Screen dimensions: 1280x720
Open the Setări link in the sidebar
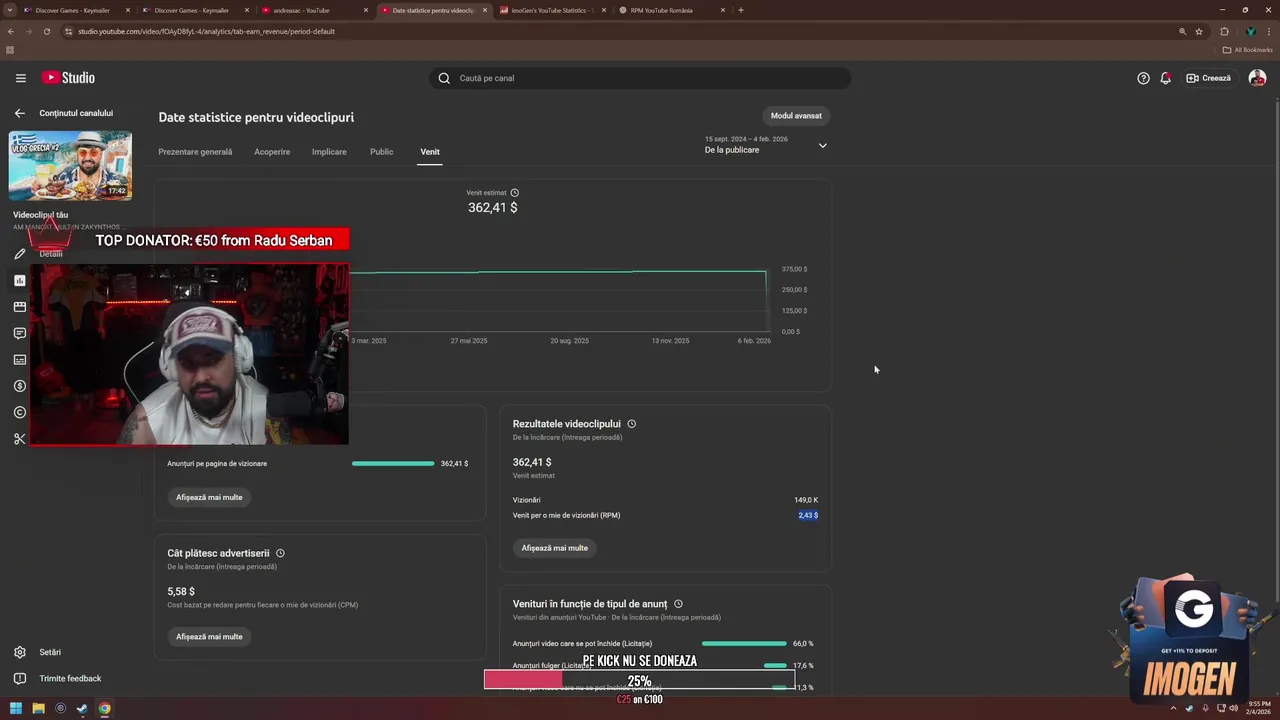pyautogui.click(x=50, y=652)
